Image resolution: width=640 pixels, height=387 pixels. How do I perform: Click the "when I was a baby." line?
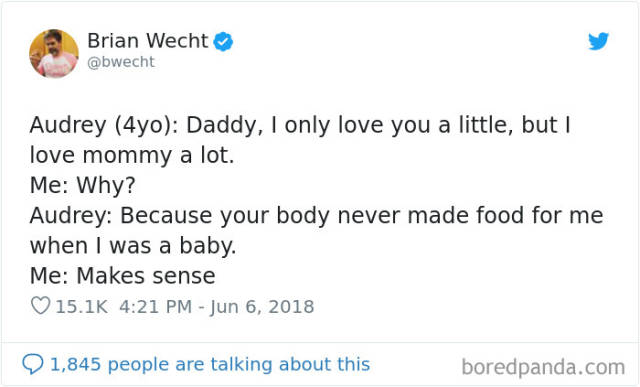[x=133, y=245]
